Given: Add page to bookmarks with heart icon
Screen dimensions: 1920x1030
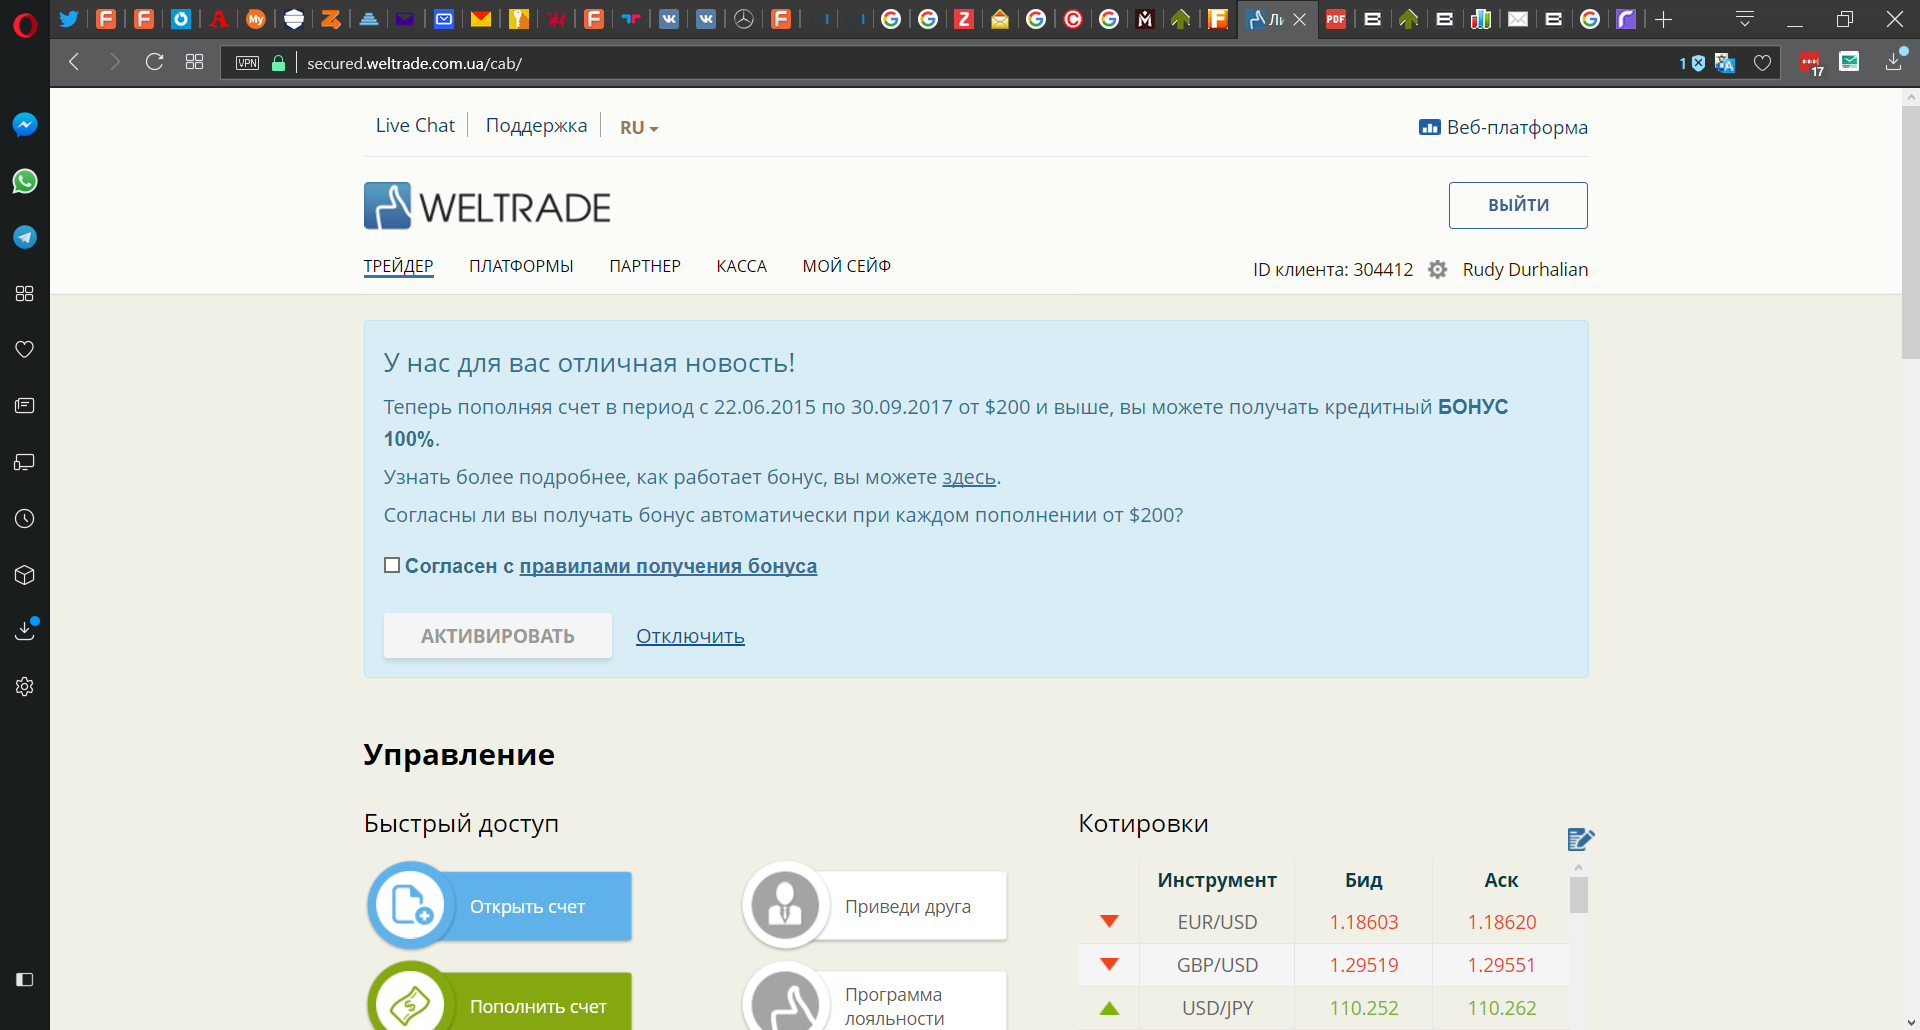Looking at the screenshot, I should point(1762,63).
